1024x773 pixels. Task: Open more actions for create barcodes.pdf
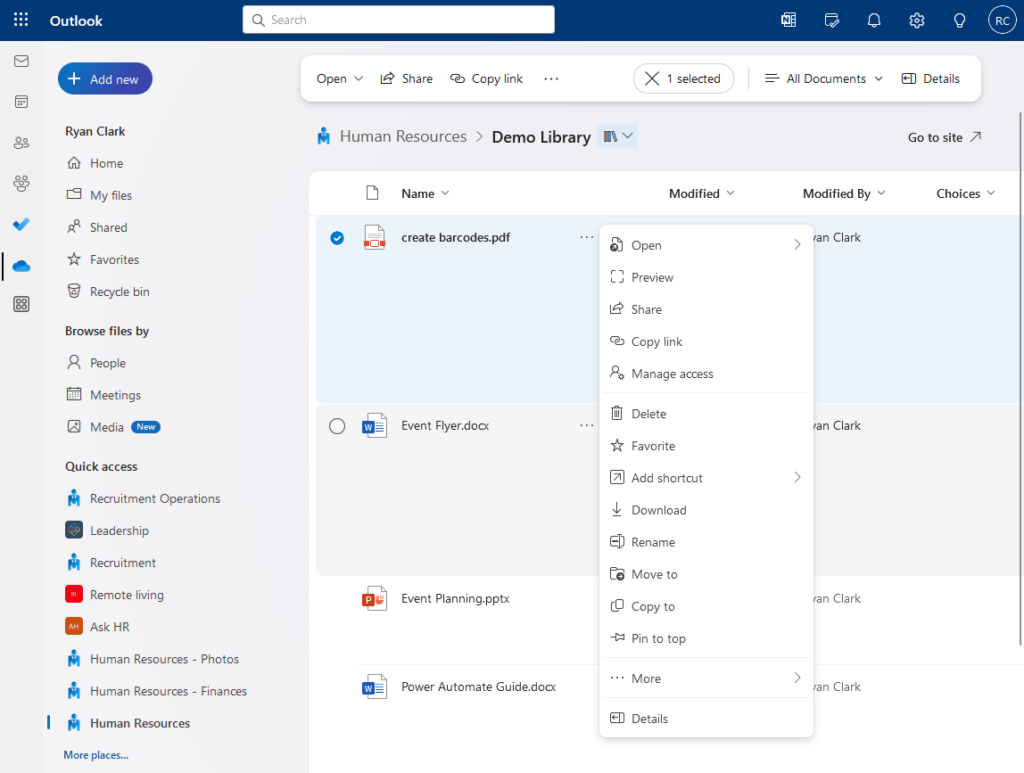point(586,237)
